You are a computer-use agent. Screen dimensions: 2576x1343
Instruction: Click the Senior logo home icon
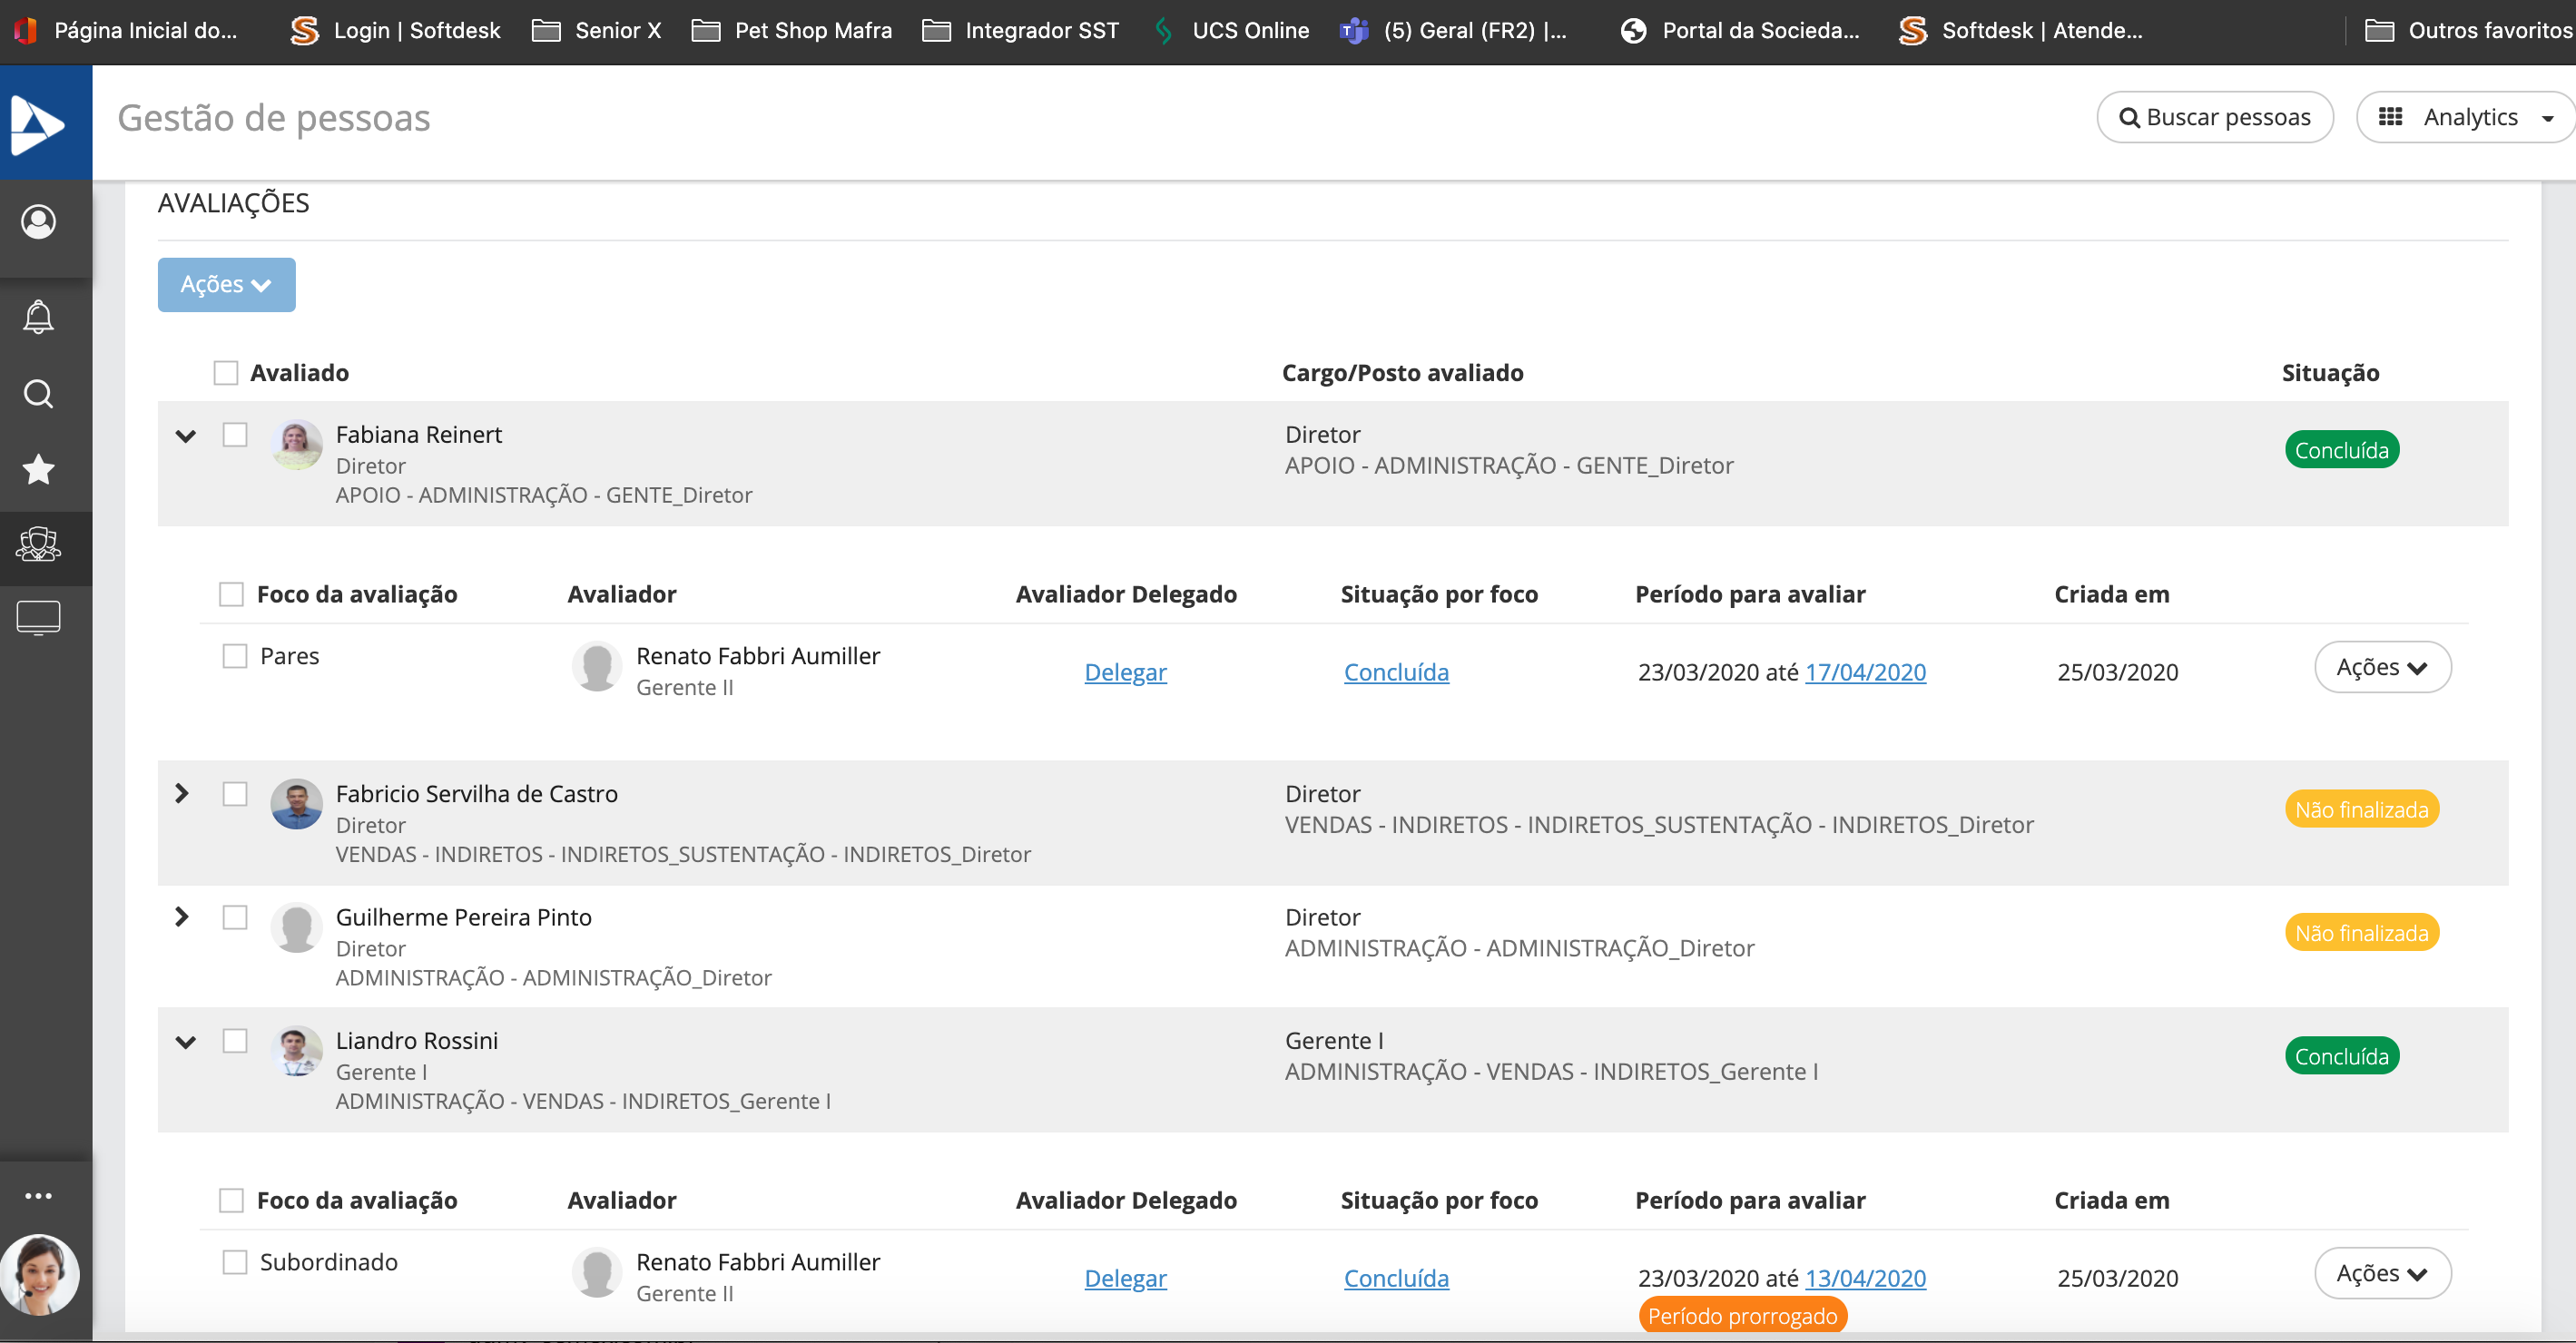point(38,124)
